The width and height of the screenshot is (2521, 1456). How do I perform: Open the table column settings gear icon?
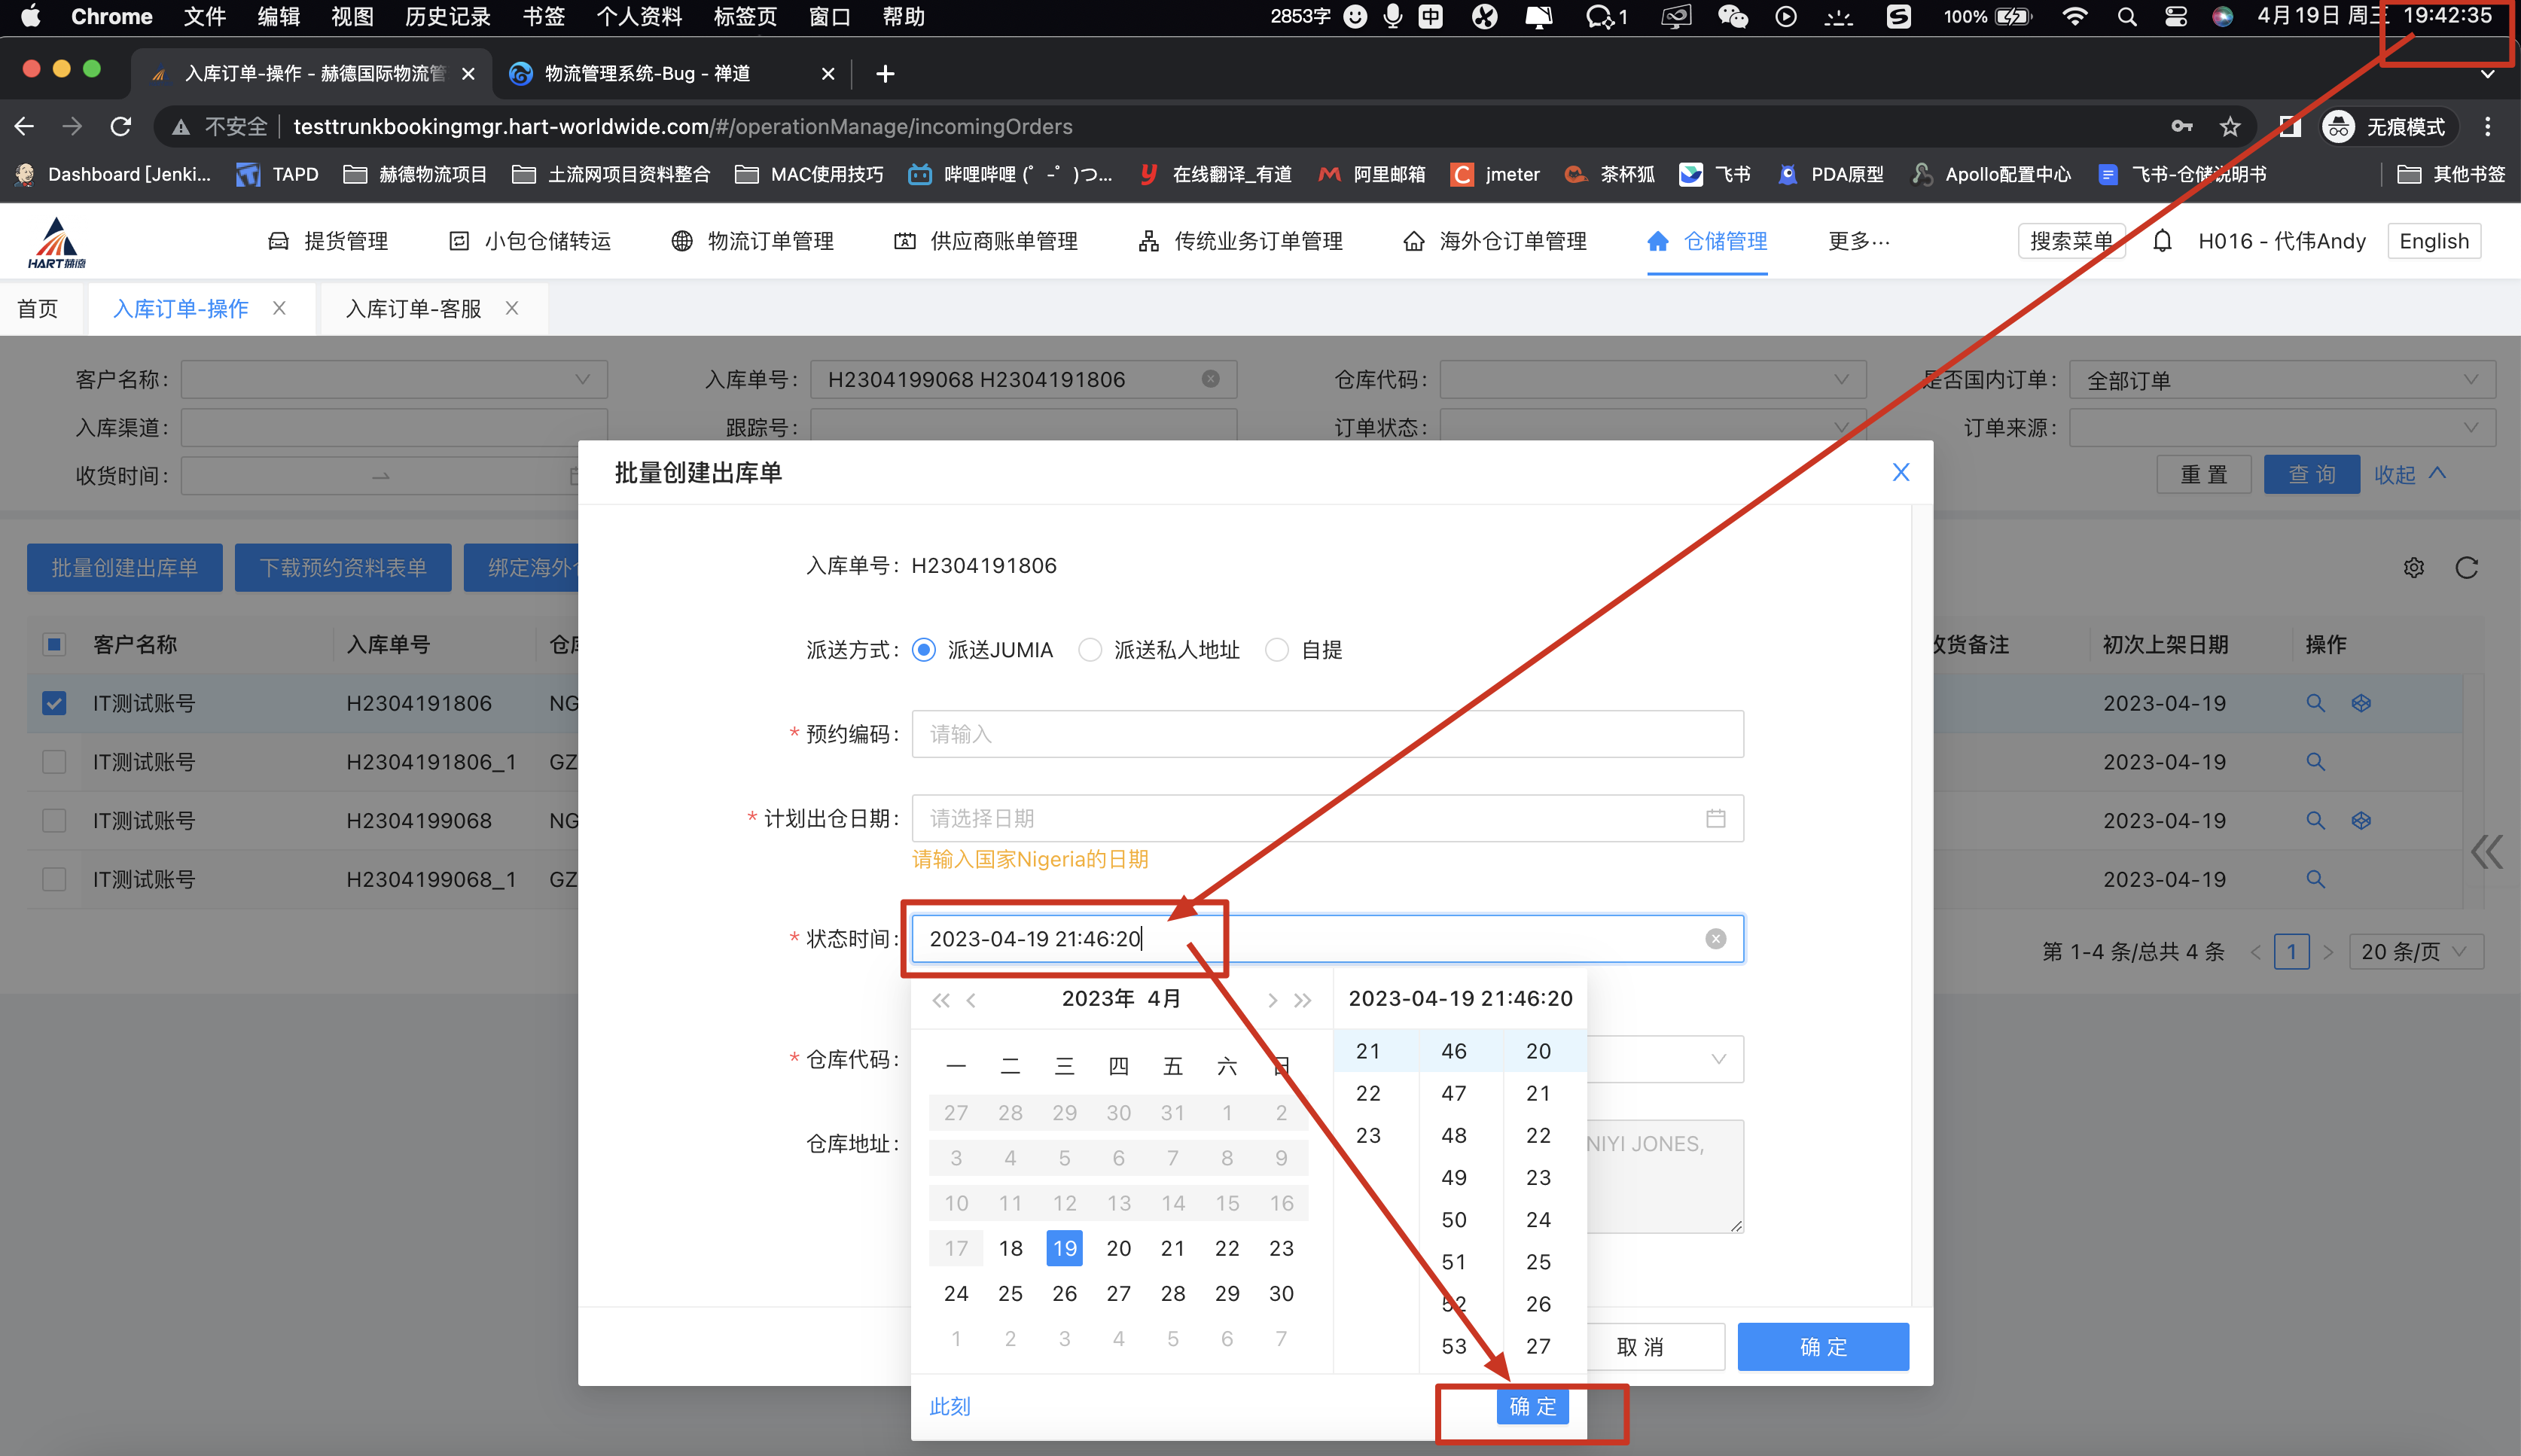coord(2414,567)
